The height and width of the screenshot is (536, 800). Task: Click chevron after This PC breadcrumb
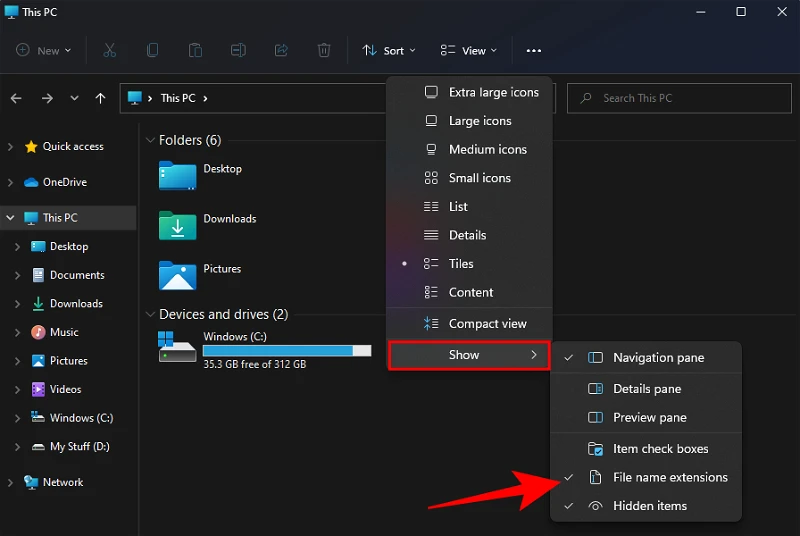(205, 98)
